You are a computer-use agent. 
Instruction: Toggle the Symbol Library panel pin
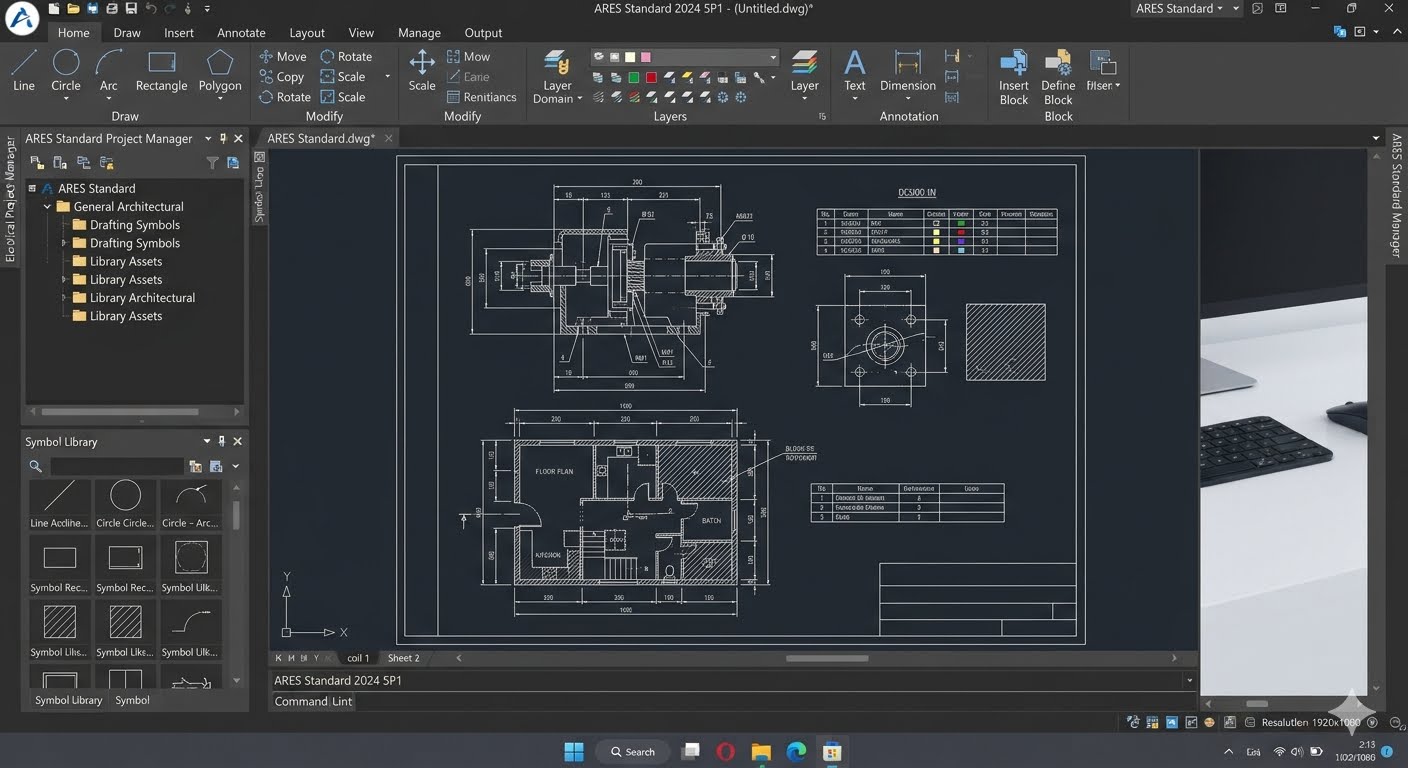click(x=223, y=441)
